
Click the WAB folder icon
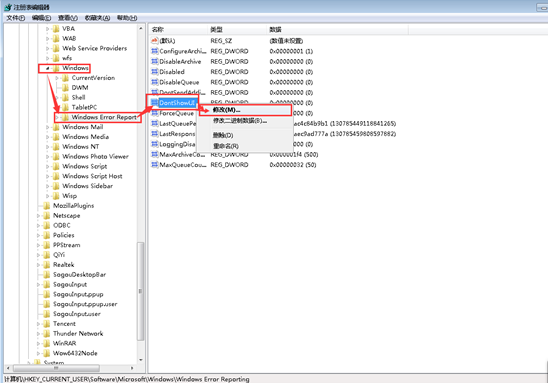56,38
